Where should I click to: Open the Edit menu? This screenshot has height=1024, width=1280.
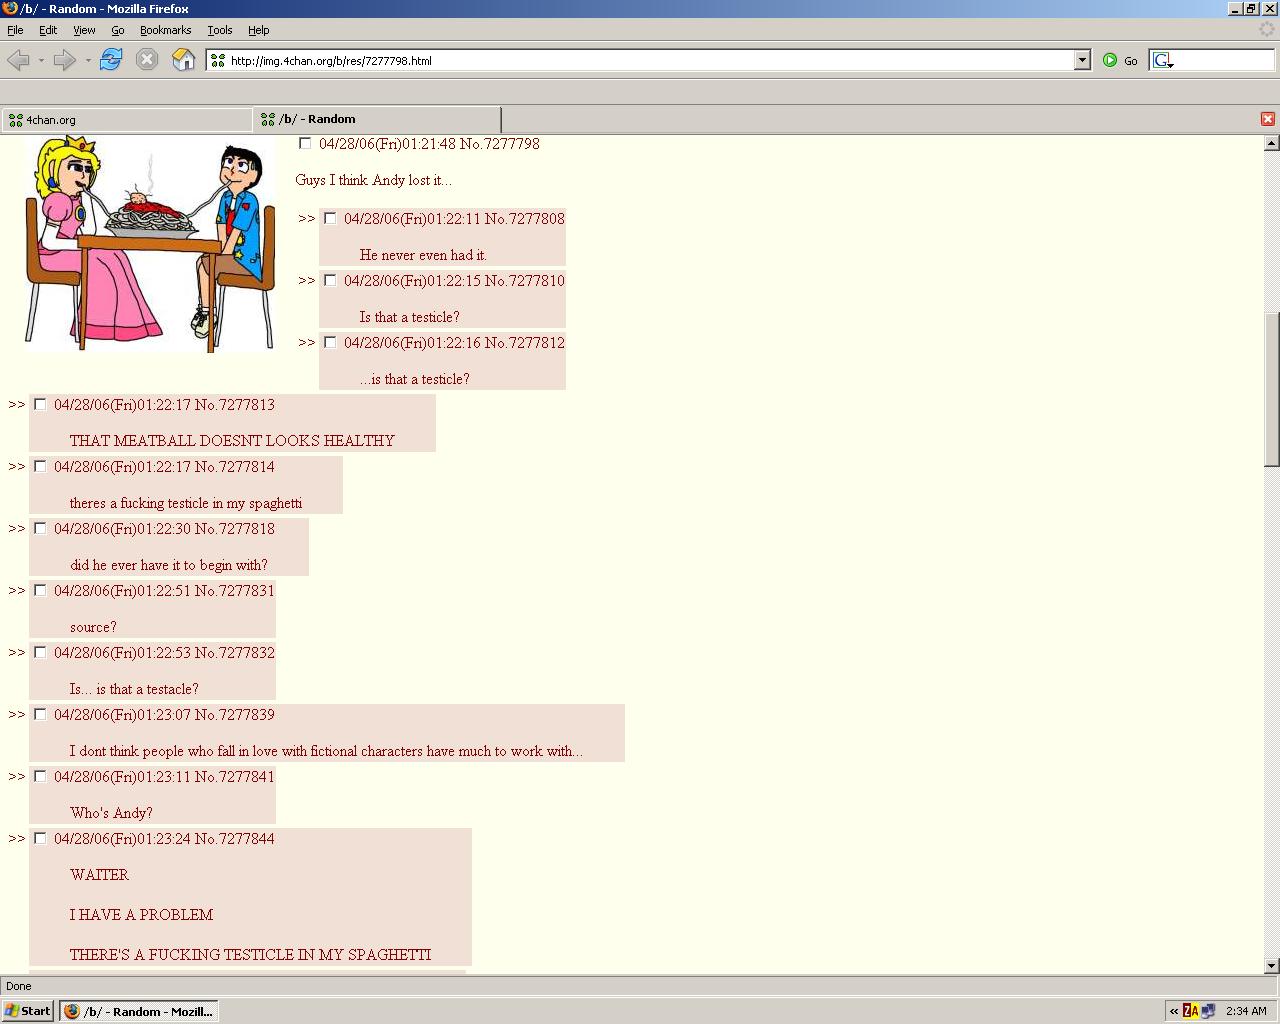point(48,30)
